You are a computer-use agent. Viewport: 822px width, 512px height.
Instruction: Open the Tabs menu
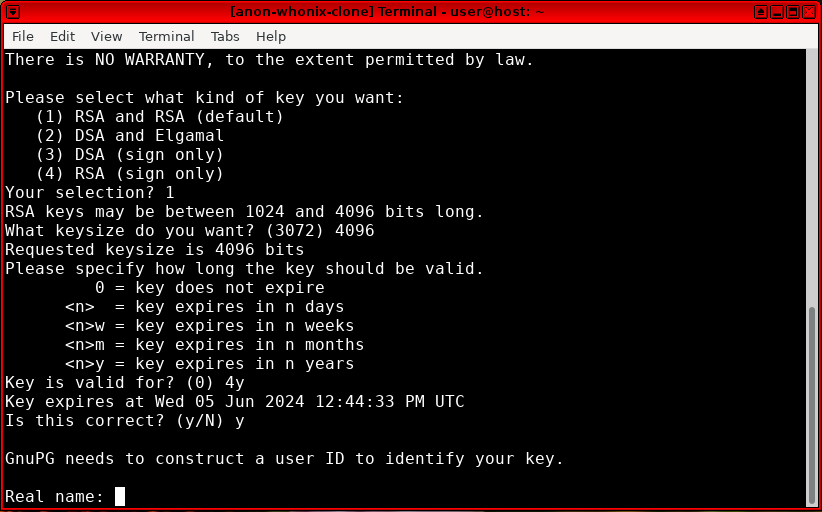(x=225, y=36)
